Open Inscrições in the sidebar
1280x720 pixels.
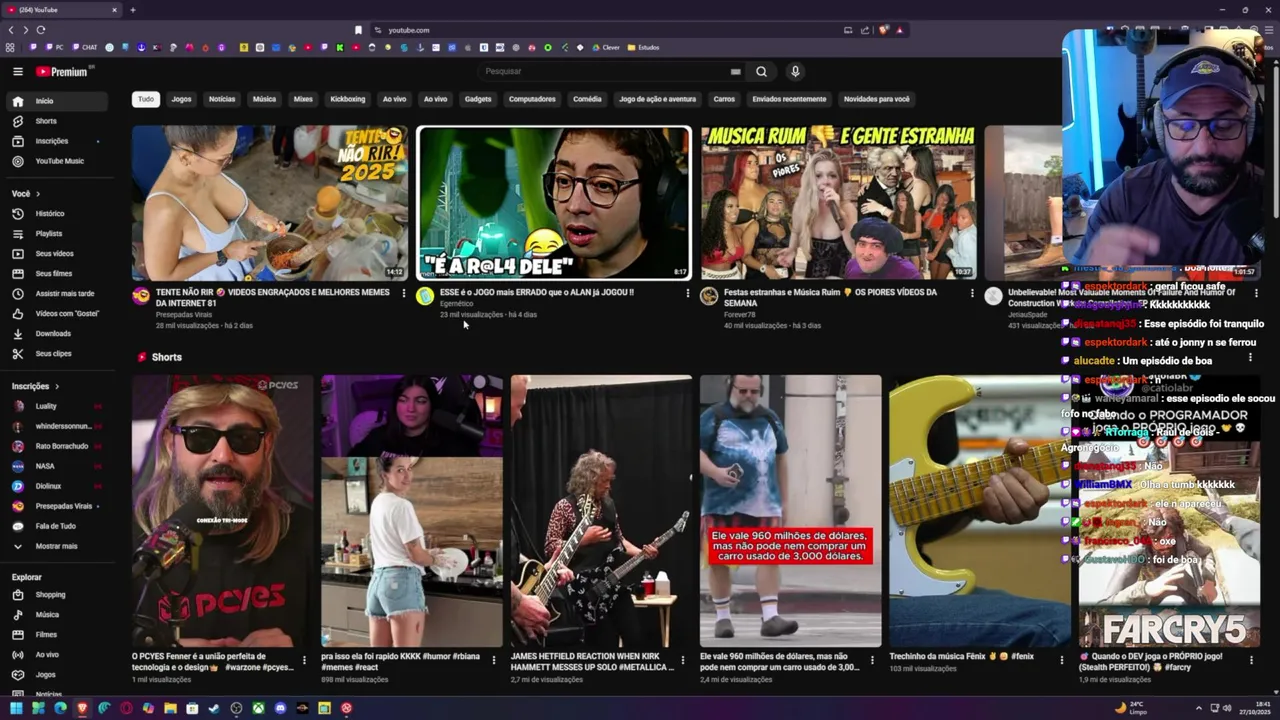pyautogui.click(x=59, y=141)
